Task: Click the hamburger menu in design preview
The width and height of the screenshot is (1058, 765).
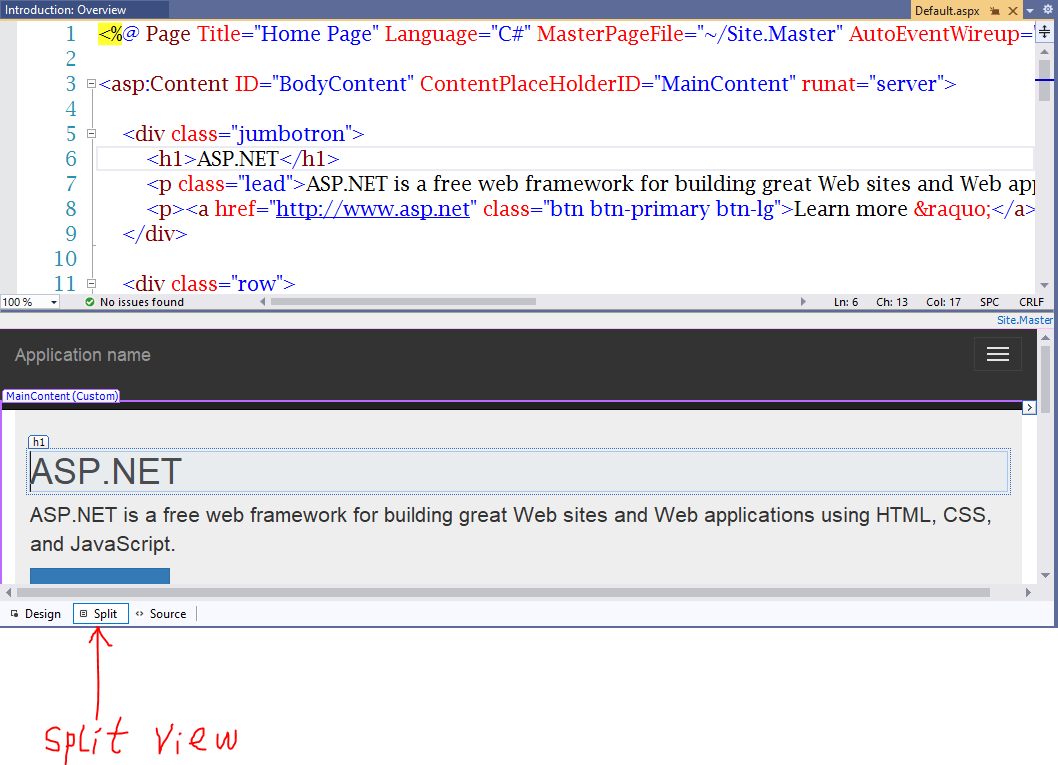Action: click(997, 354)
